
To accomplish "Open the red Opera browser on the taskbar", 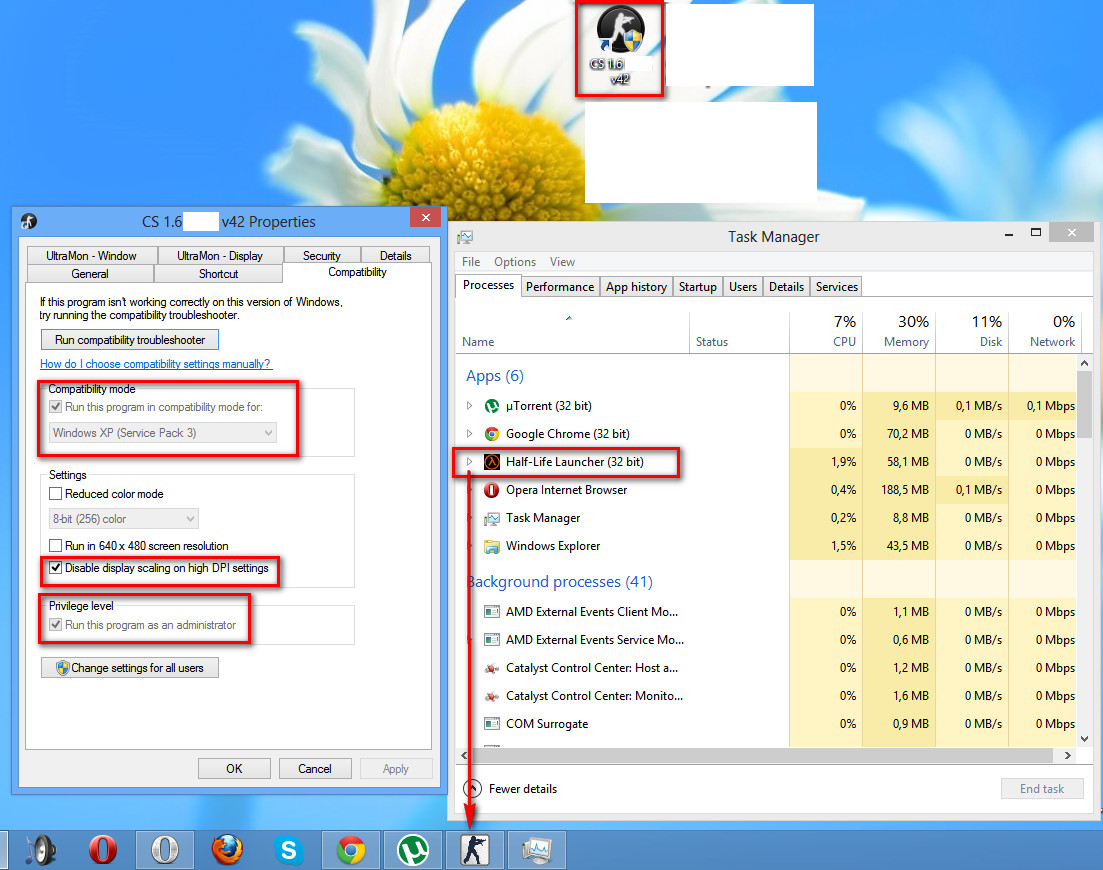I will [103, 850].
